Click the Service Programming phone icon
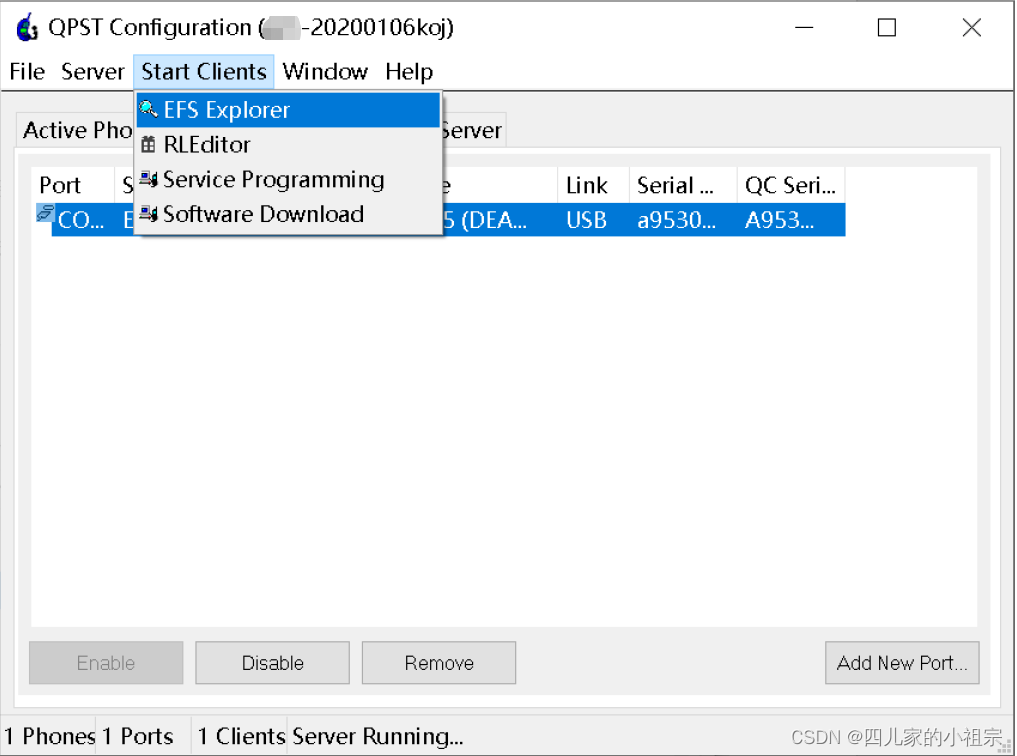Image resolution: width=1017 pixels, height=756 pixels. tap(149, 180)
